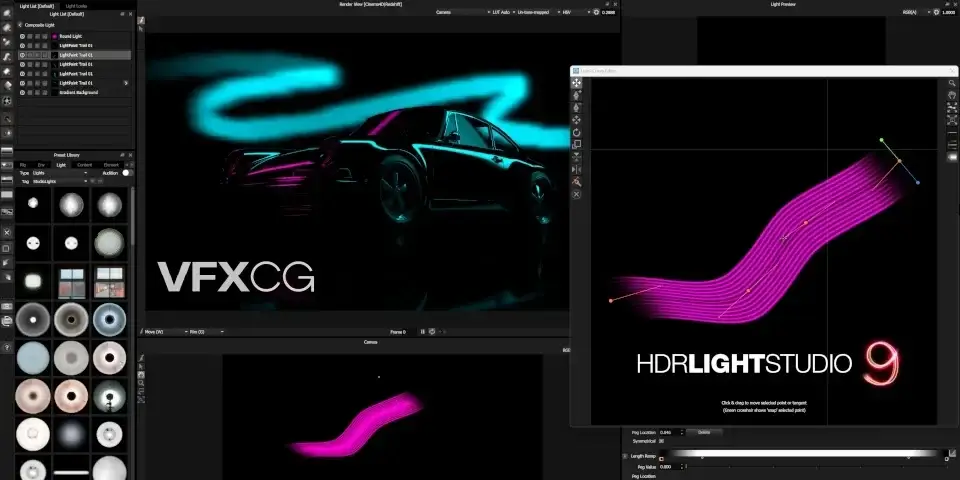
Task: Select the move point tool in curve editor
Action: pyautogui.click(x=576, y=82)
